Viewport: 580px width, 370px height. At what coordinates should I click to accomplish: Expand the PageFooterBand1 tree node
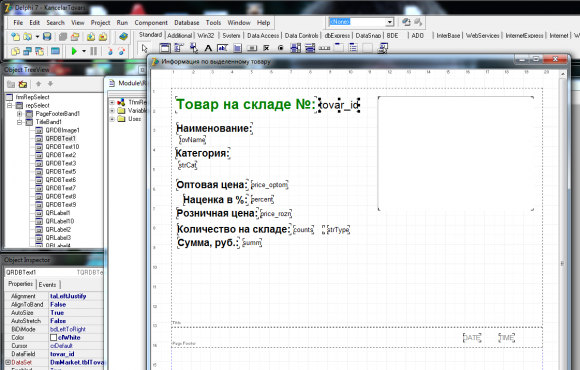(x=20, y=114)
